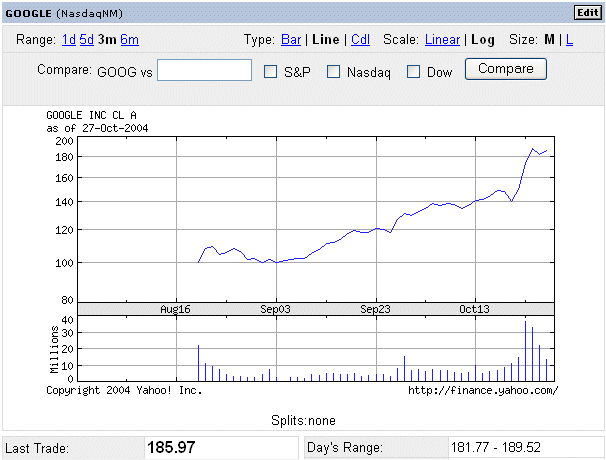Click the 200 price axis label
Image resolution: width=606 pixels, height=460 pixels.
(64, 141)
